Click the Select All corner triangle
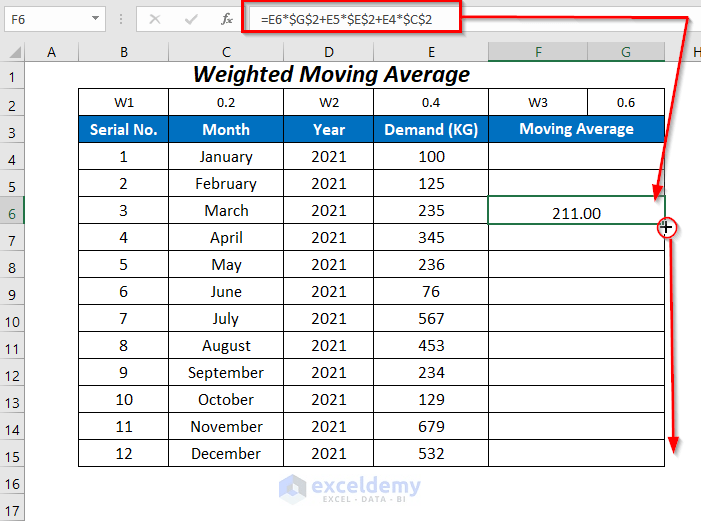 click(x=15, y=52)
